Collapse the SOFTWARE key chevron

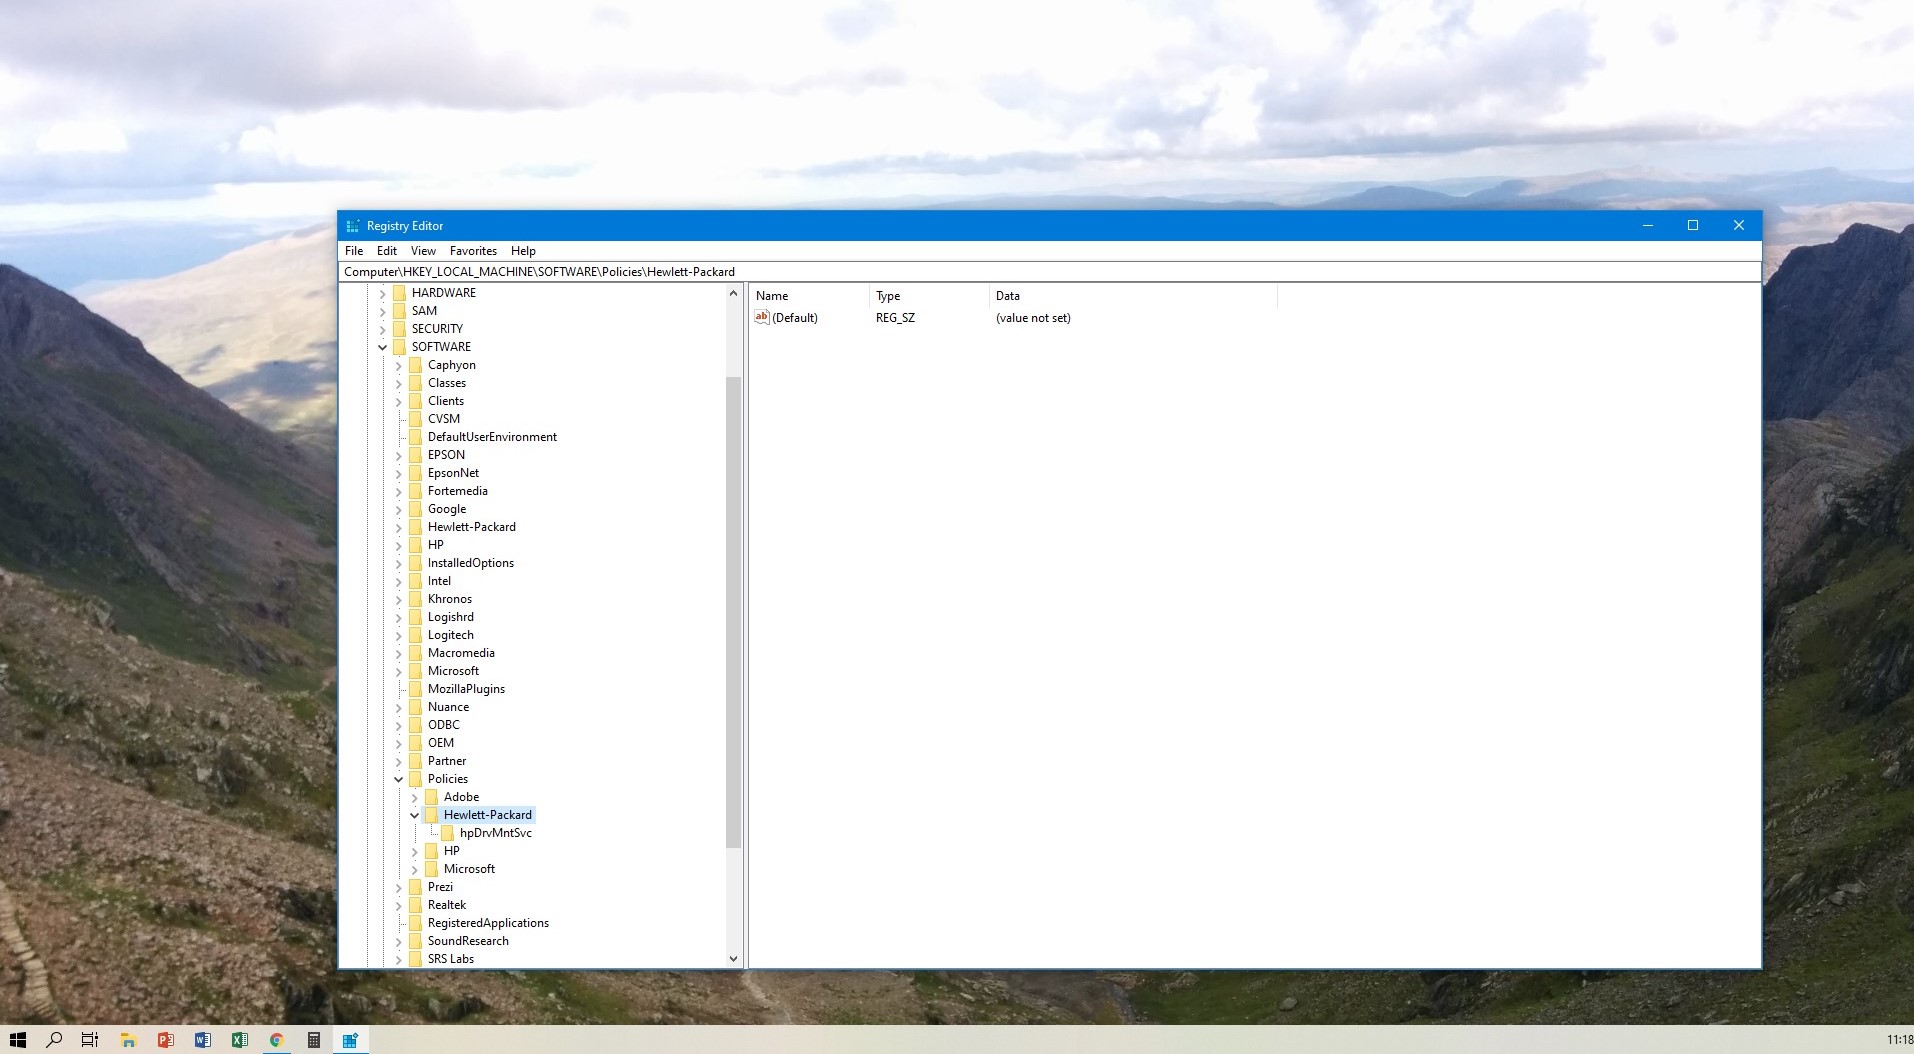coord(384,347)
